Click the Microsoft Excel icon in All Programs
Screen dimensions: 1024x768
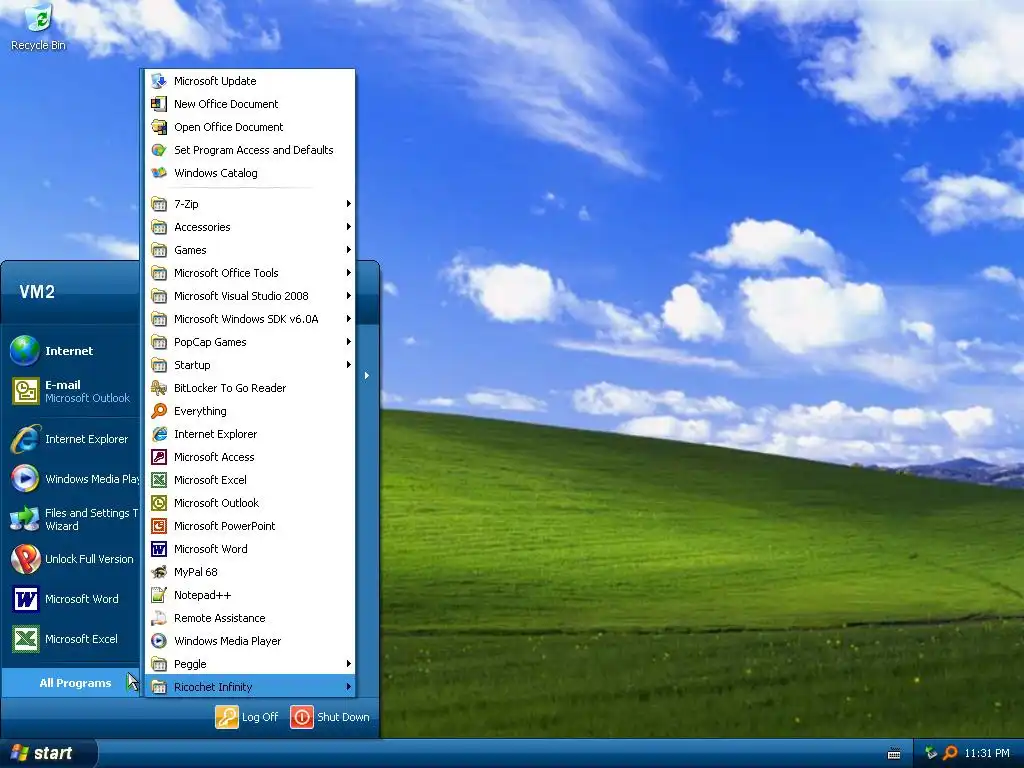point(159,480)
